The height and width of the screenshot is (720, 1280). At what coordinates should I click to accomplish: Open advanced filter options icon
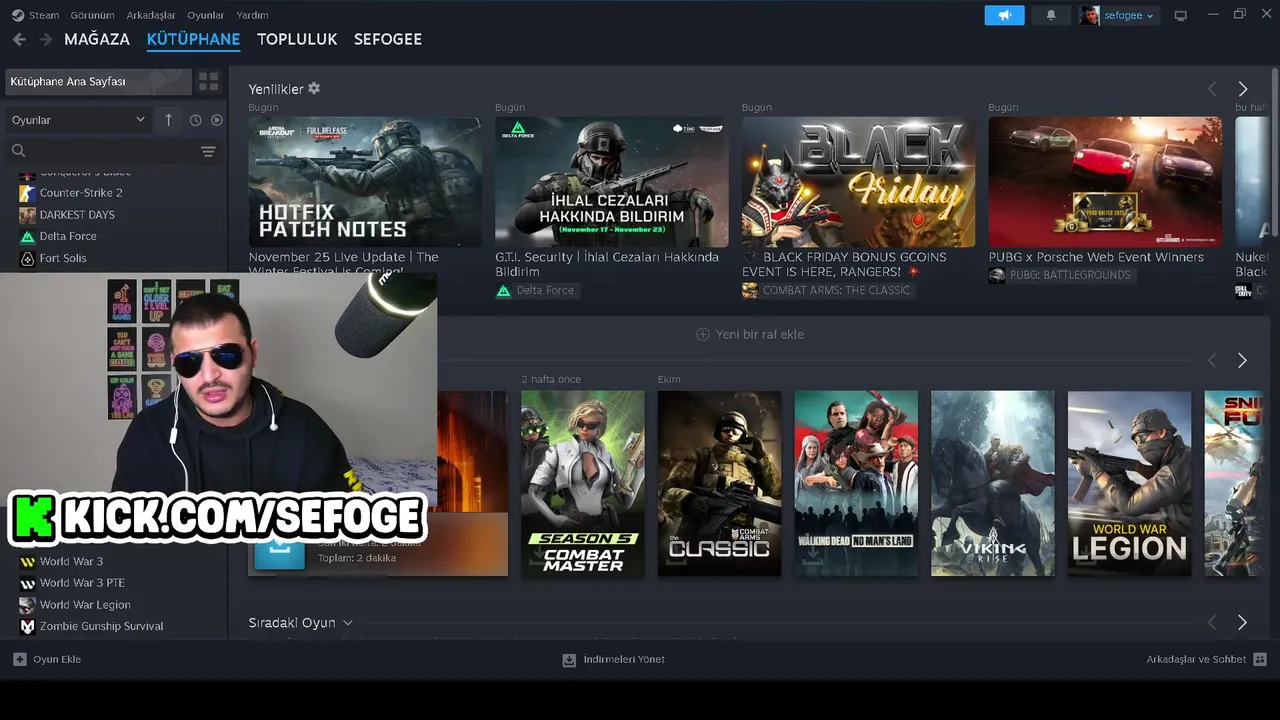tap(208, 151)
